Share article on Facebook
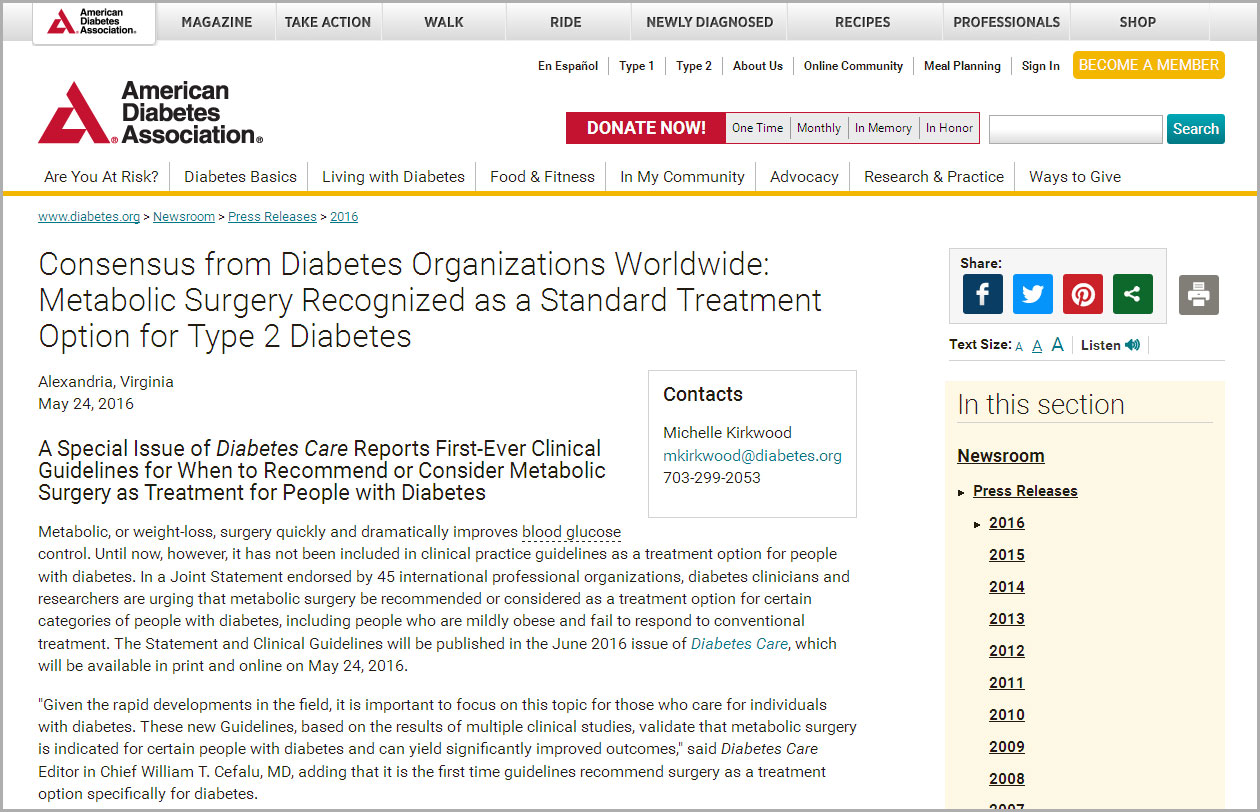This screenshot has height=812, width=1260. coord(982,294)
